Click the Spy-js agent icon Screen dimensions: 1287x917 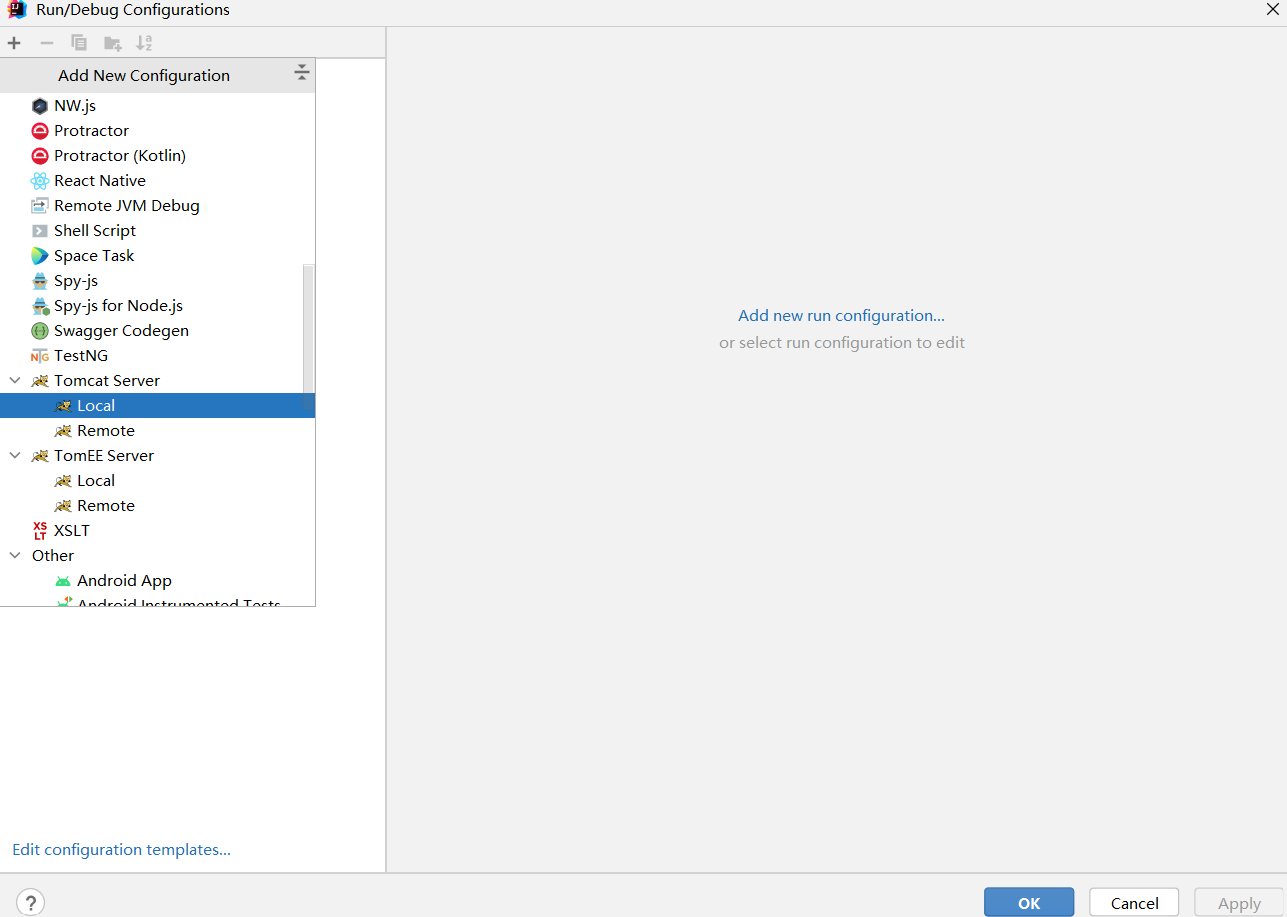click(40, 281)
